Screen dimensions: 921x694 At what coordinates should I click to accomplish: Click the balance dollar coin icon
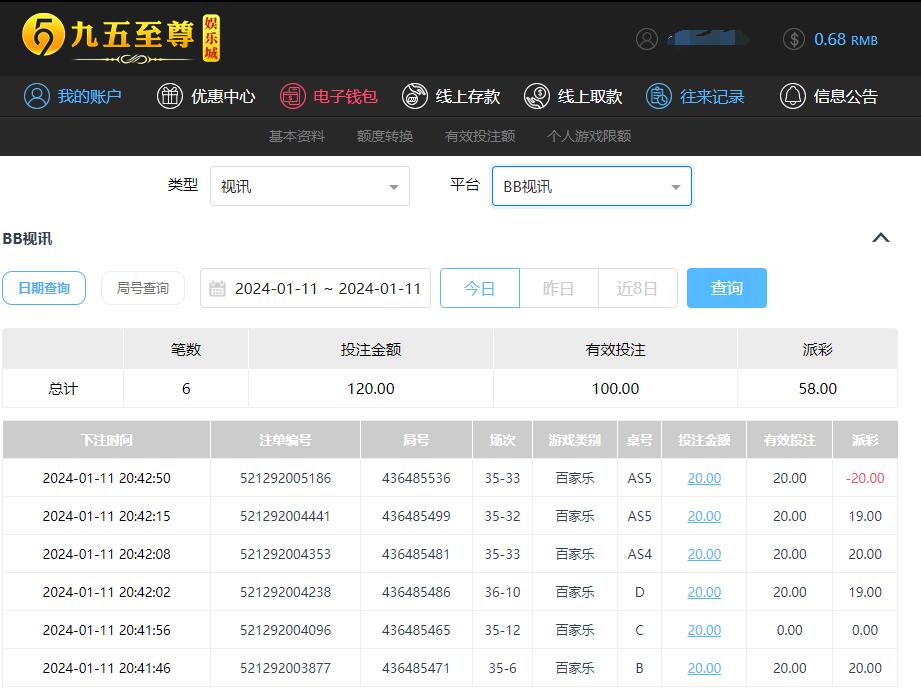794,39
